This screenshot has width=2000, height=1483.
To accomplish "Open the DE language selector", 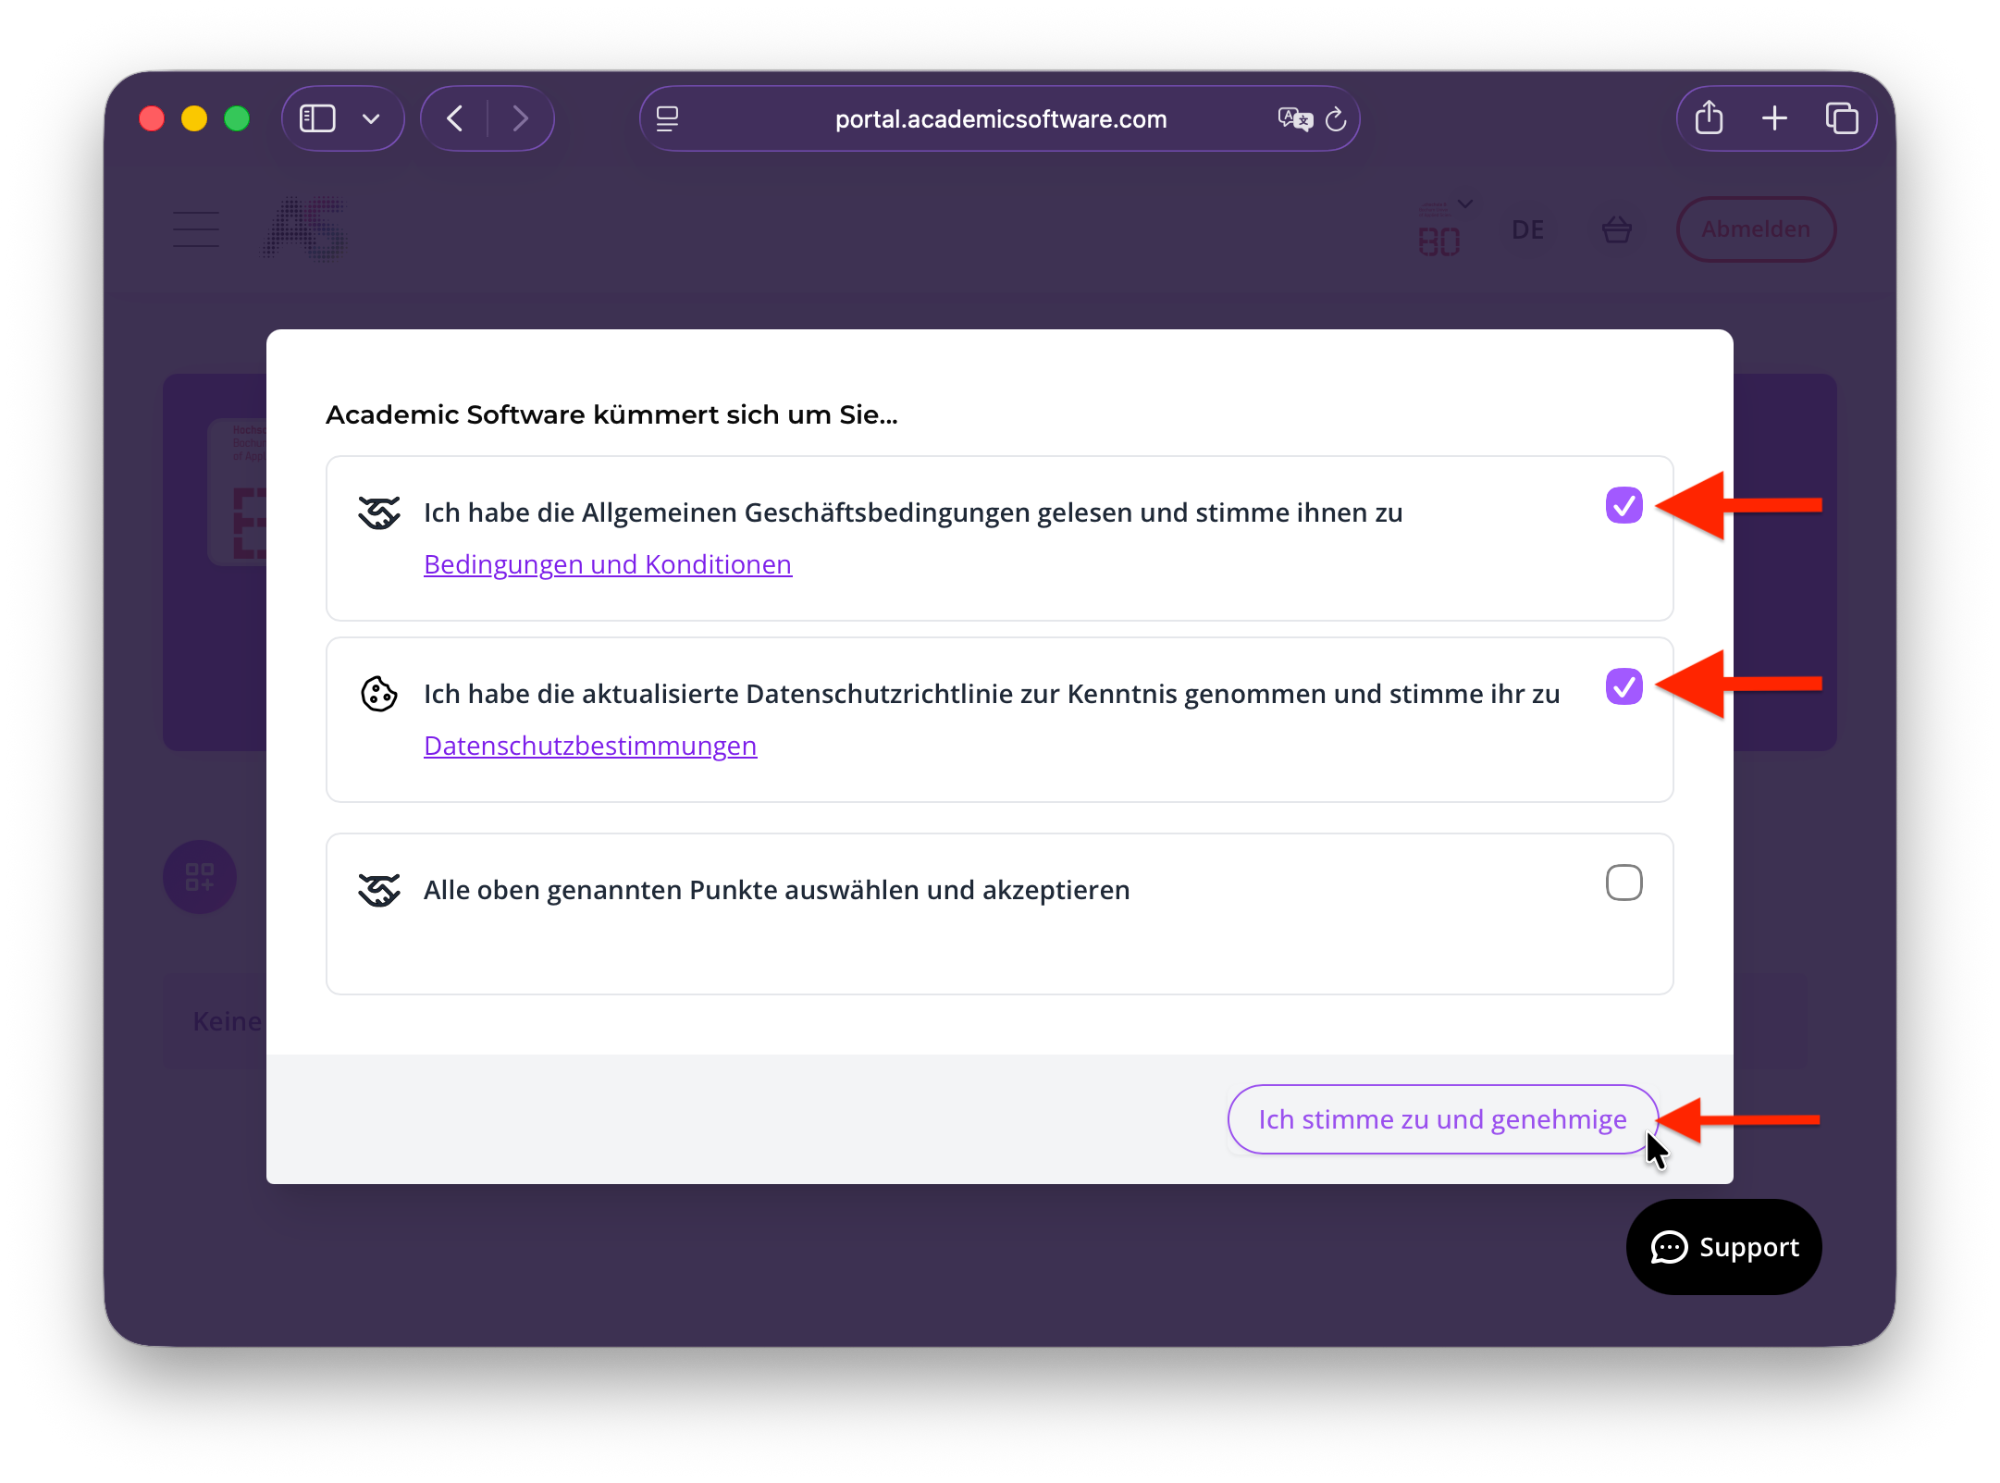I will pyautogui.click(x=1527, y=230).
